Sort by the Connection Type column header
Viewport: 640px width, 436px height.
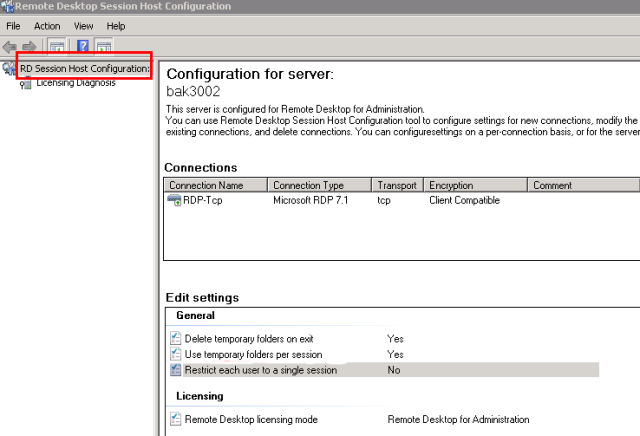tap(308, 185)
